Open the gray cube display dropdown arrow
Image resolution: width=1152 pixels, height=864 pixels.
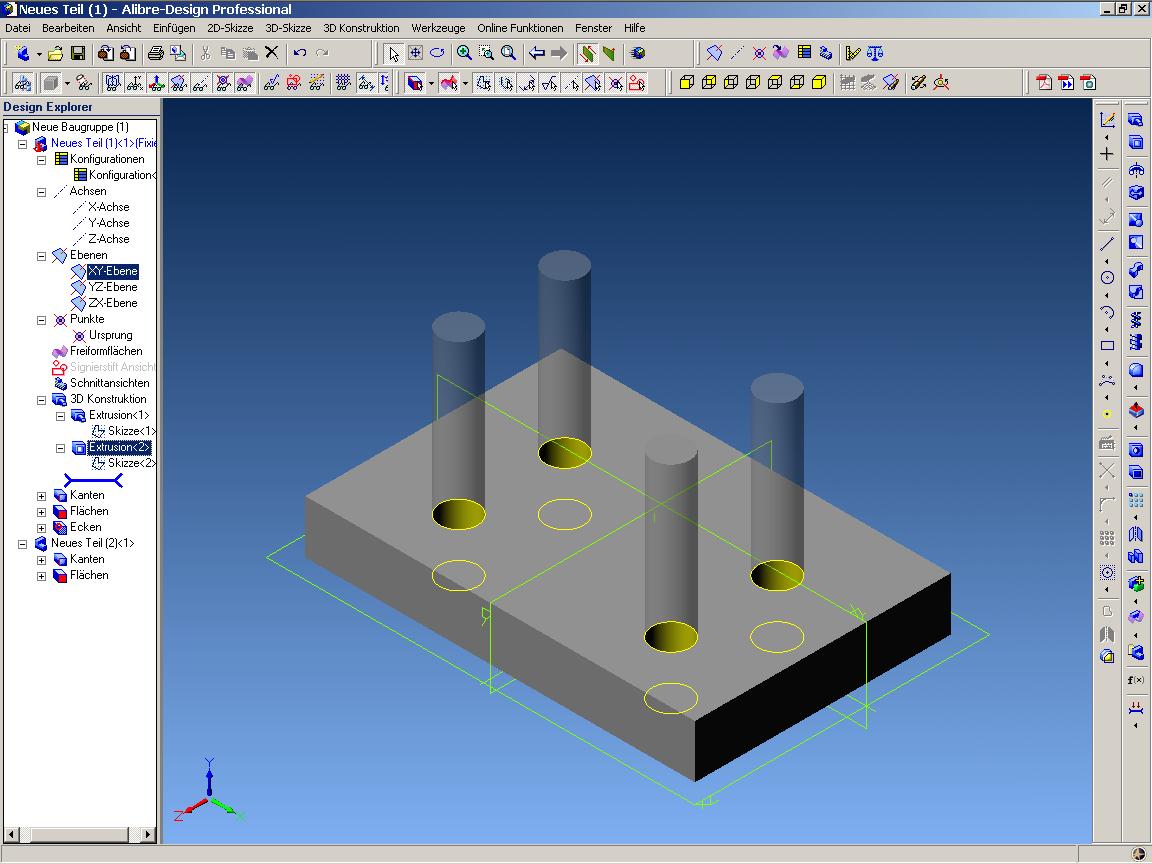click(67, 83)
